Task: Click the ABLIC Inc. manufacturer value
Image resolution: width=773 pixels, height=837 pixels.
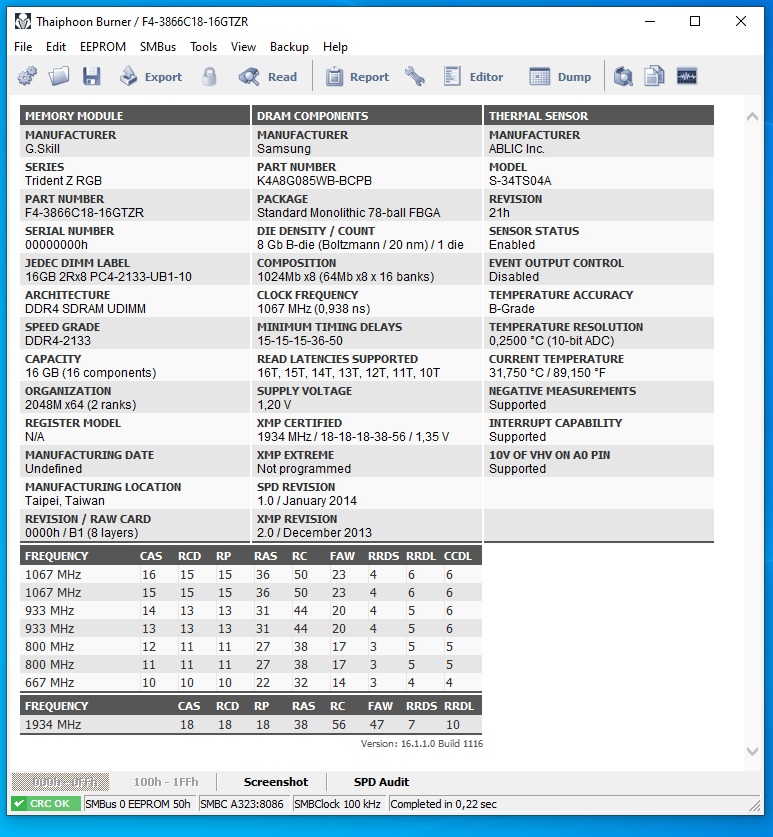Action: pyautogui.click(x=517, y=149)
